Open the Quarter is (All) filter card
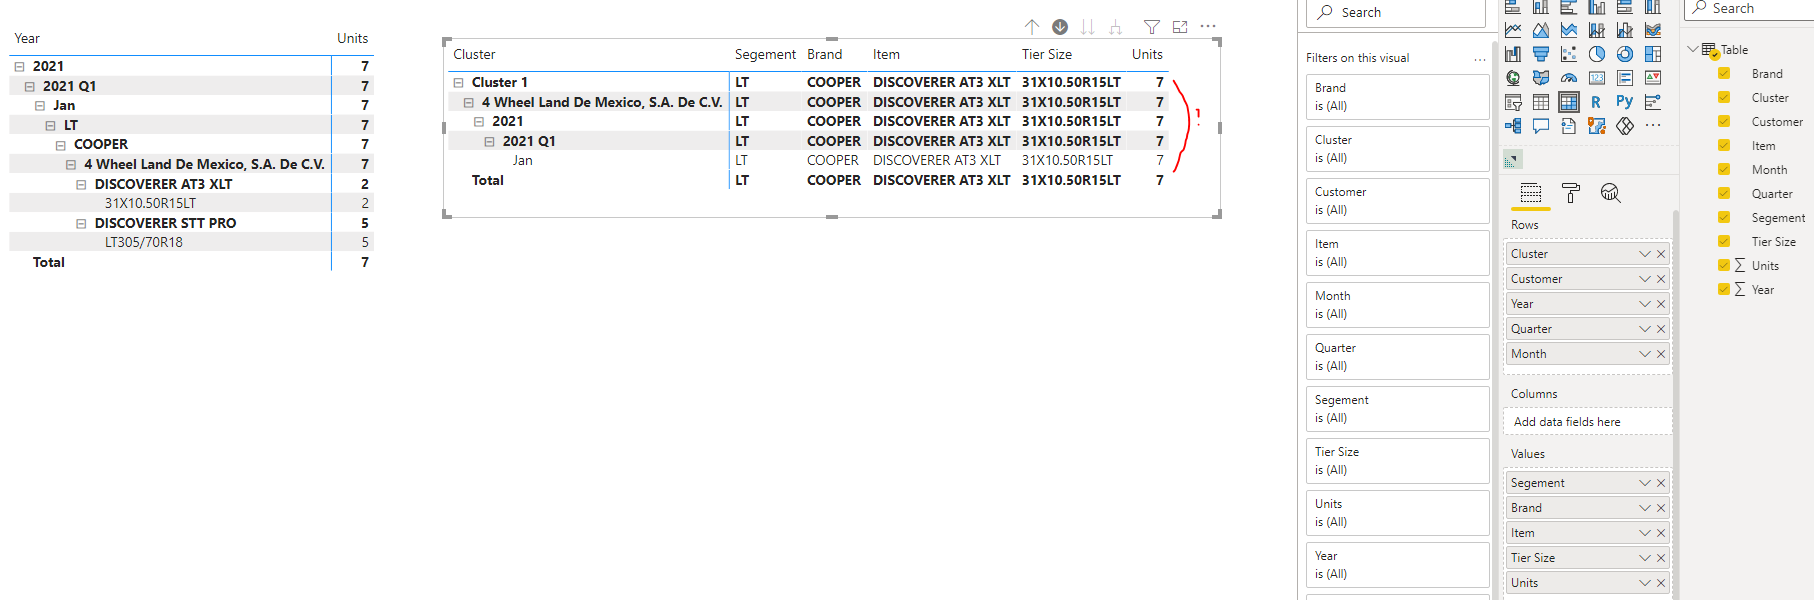 pyautogui.click(x=1397, y=357)
